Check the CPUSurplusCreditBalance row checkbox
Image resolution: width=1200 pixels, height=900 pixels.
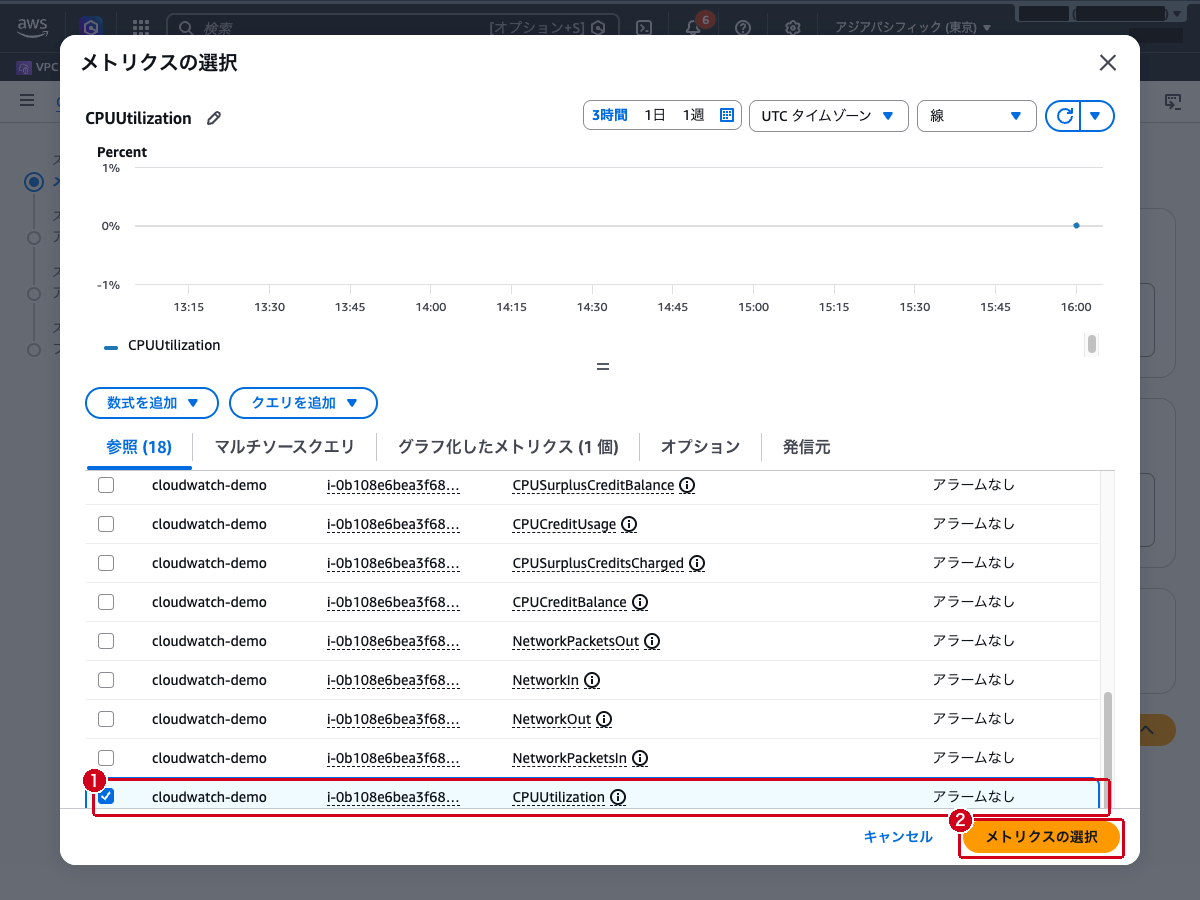click(x=106, y=485)
